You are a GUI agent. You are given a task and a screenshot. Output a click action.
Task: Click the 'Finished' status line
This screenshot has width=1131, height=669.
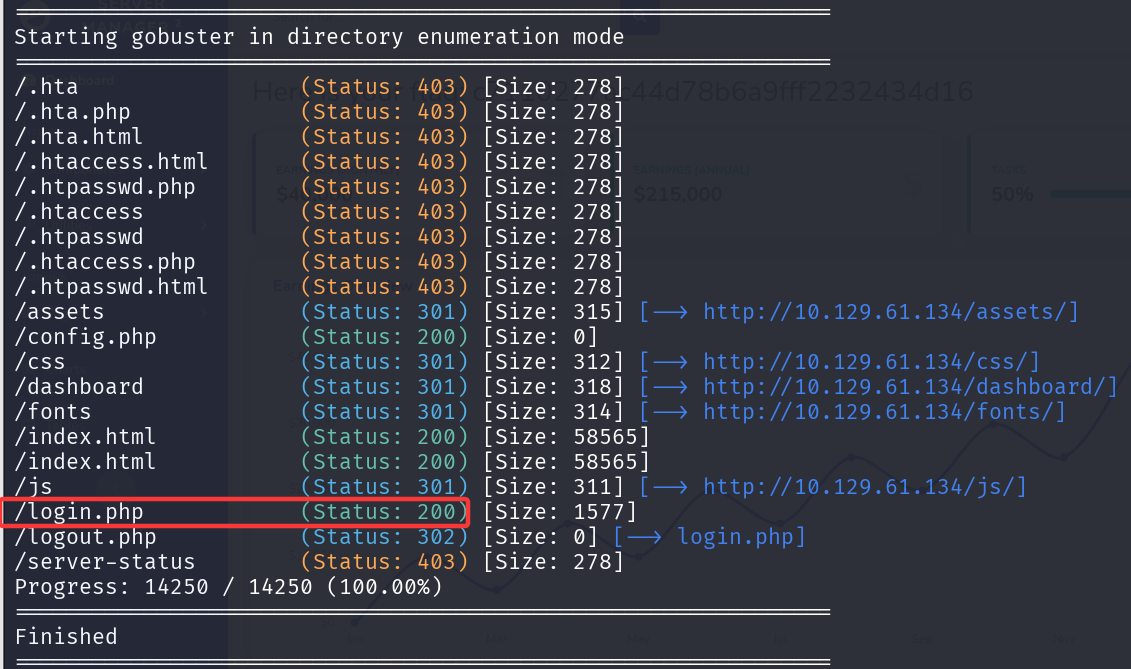(66, 637)
